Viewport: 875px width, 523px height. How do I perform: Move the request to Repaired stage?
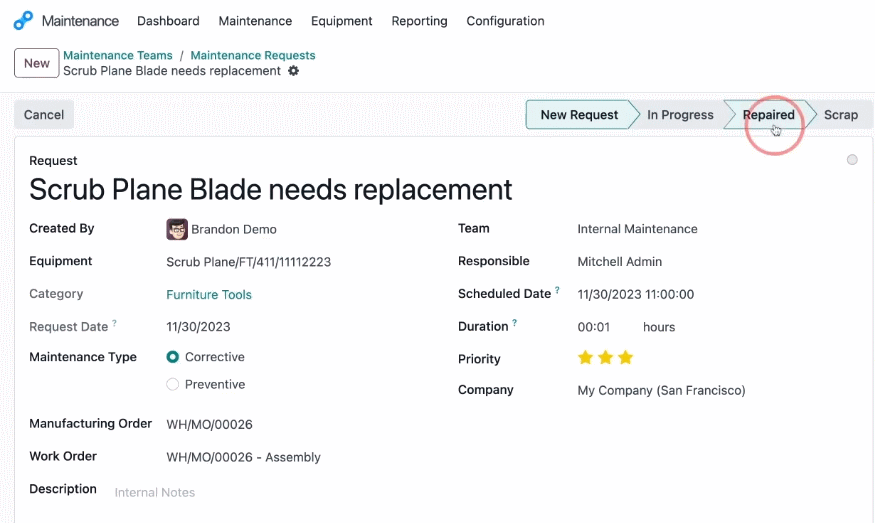768,114
